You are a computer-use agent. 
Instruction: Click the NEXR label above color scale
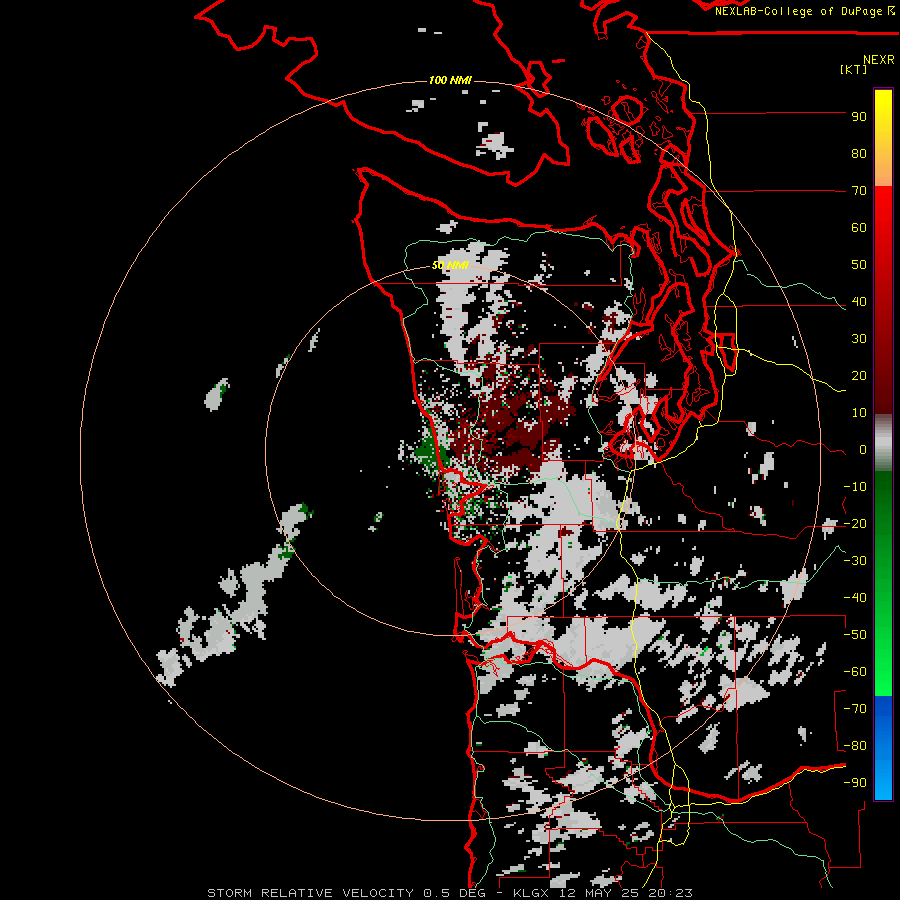879,60
